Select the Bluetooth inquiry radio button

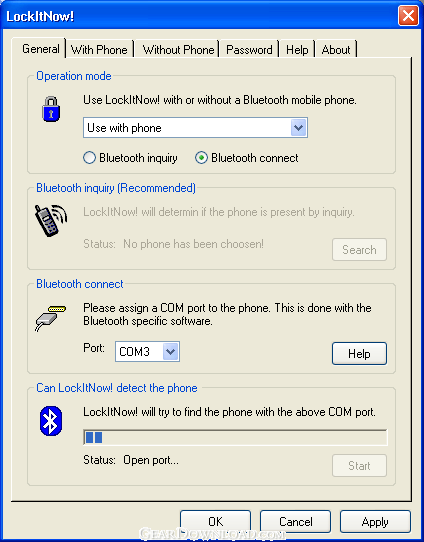(x=89, y=158)
